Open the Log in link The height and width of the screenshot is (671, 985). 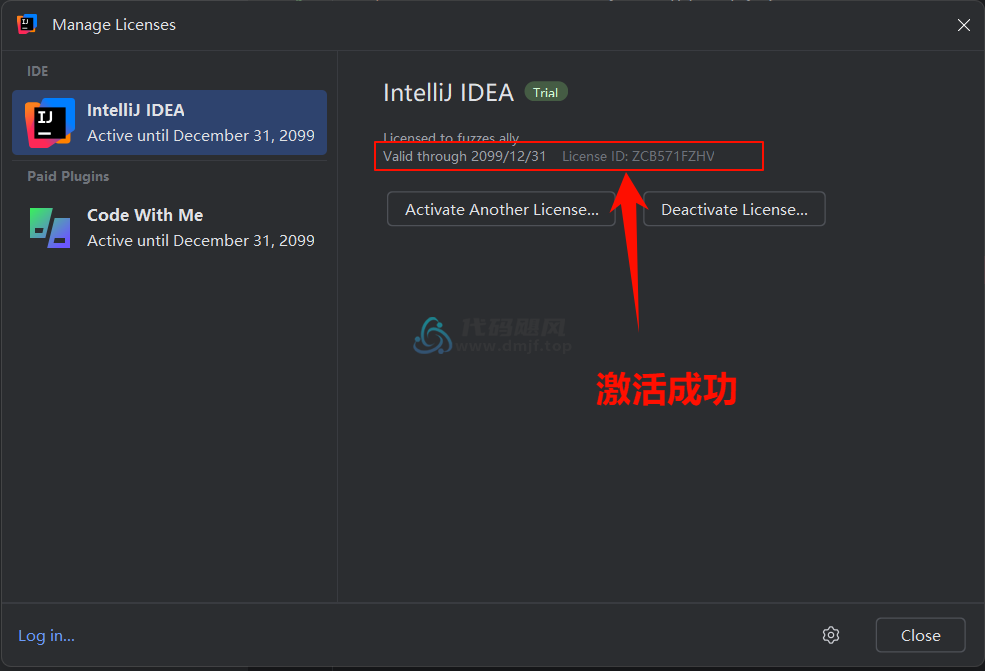click(x=46, y=636)
